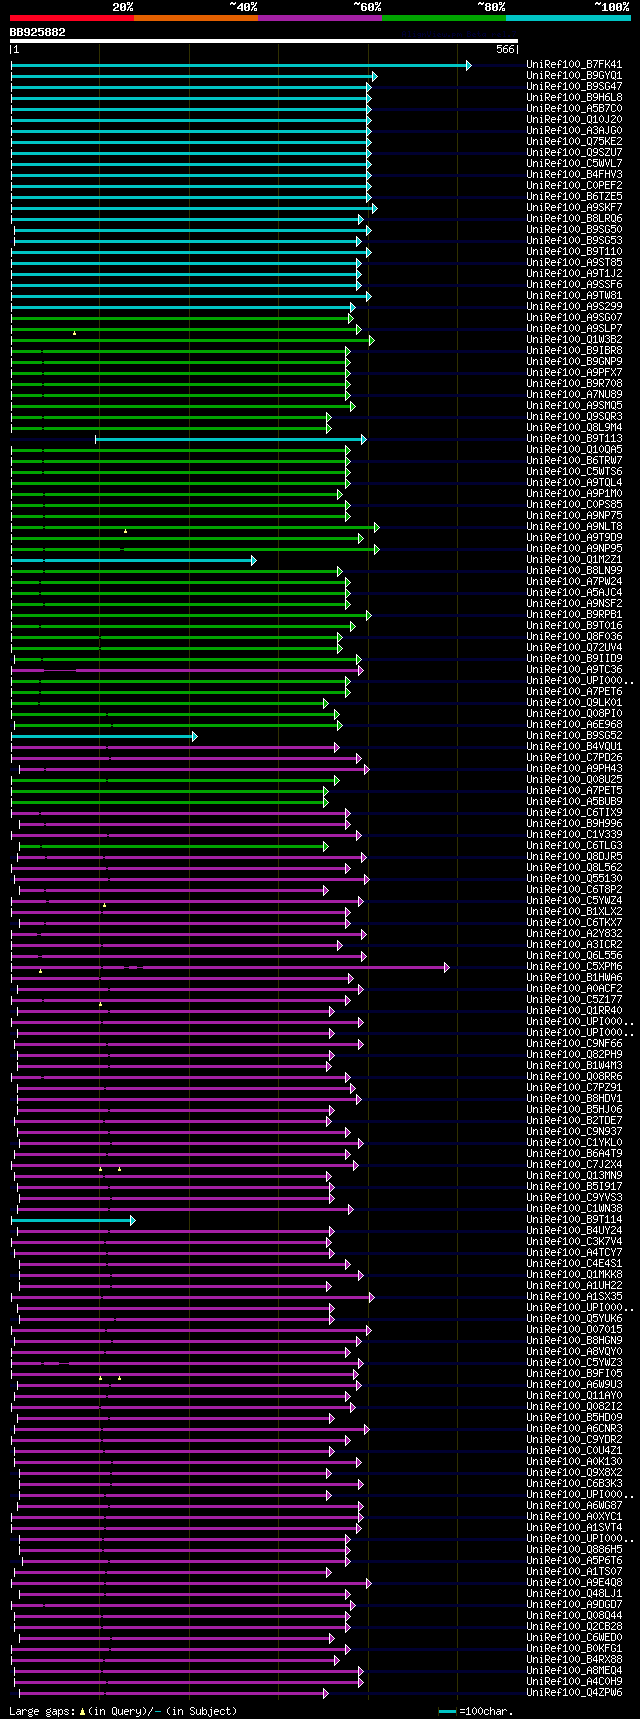Click the short cyan bar for UniRef100_B9SG52

click(104, 736)
